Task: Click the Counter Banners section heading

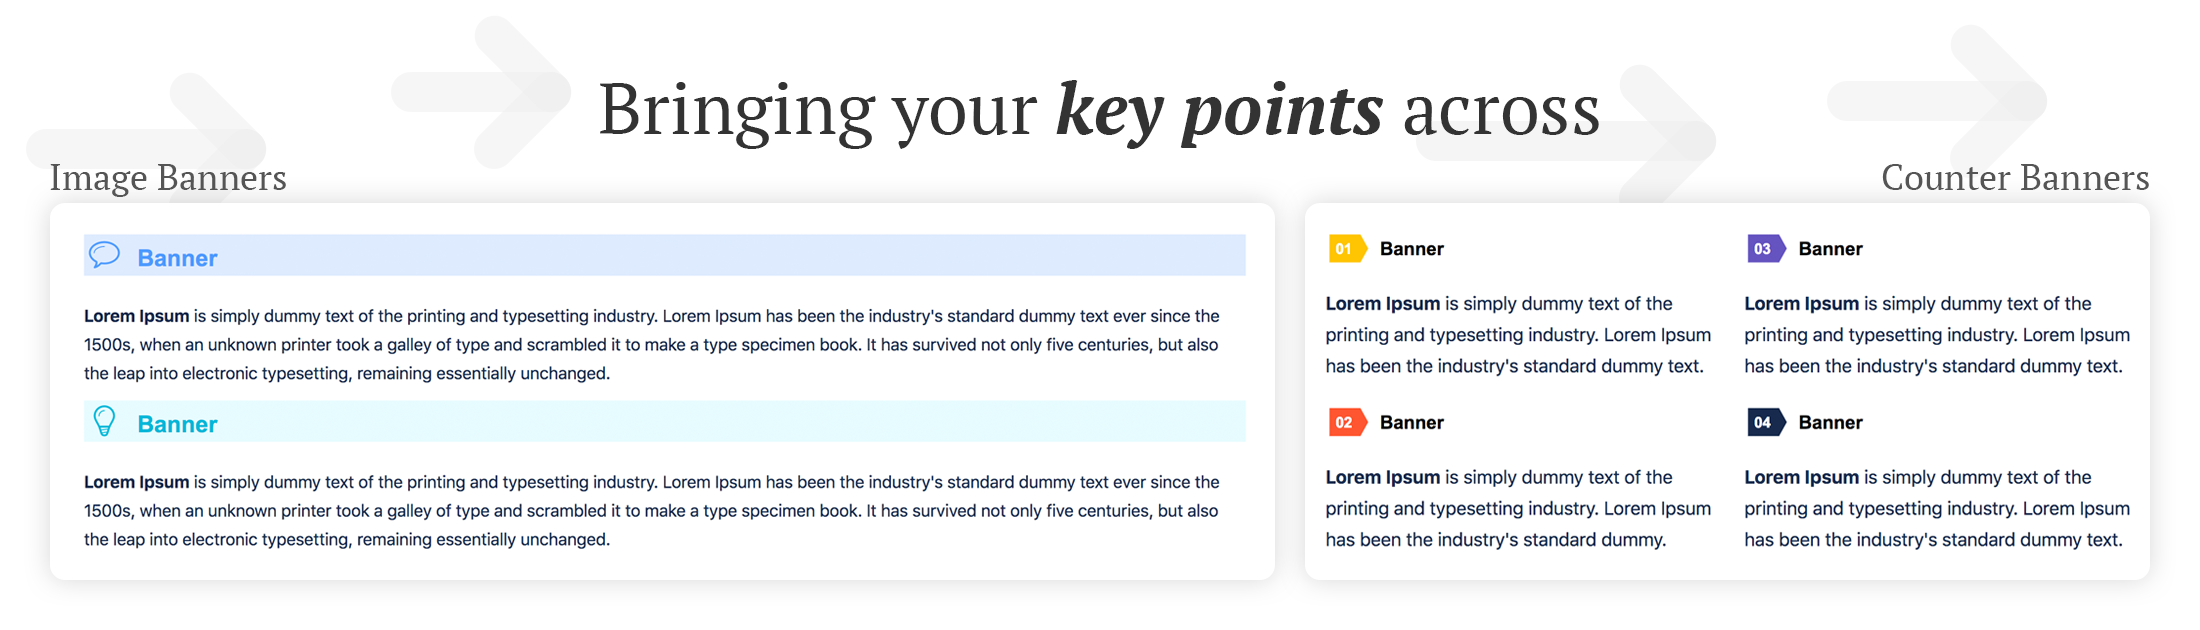Action: pyautogui.click(x=2014, y=178)
